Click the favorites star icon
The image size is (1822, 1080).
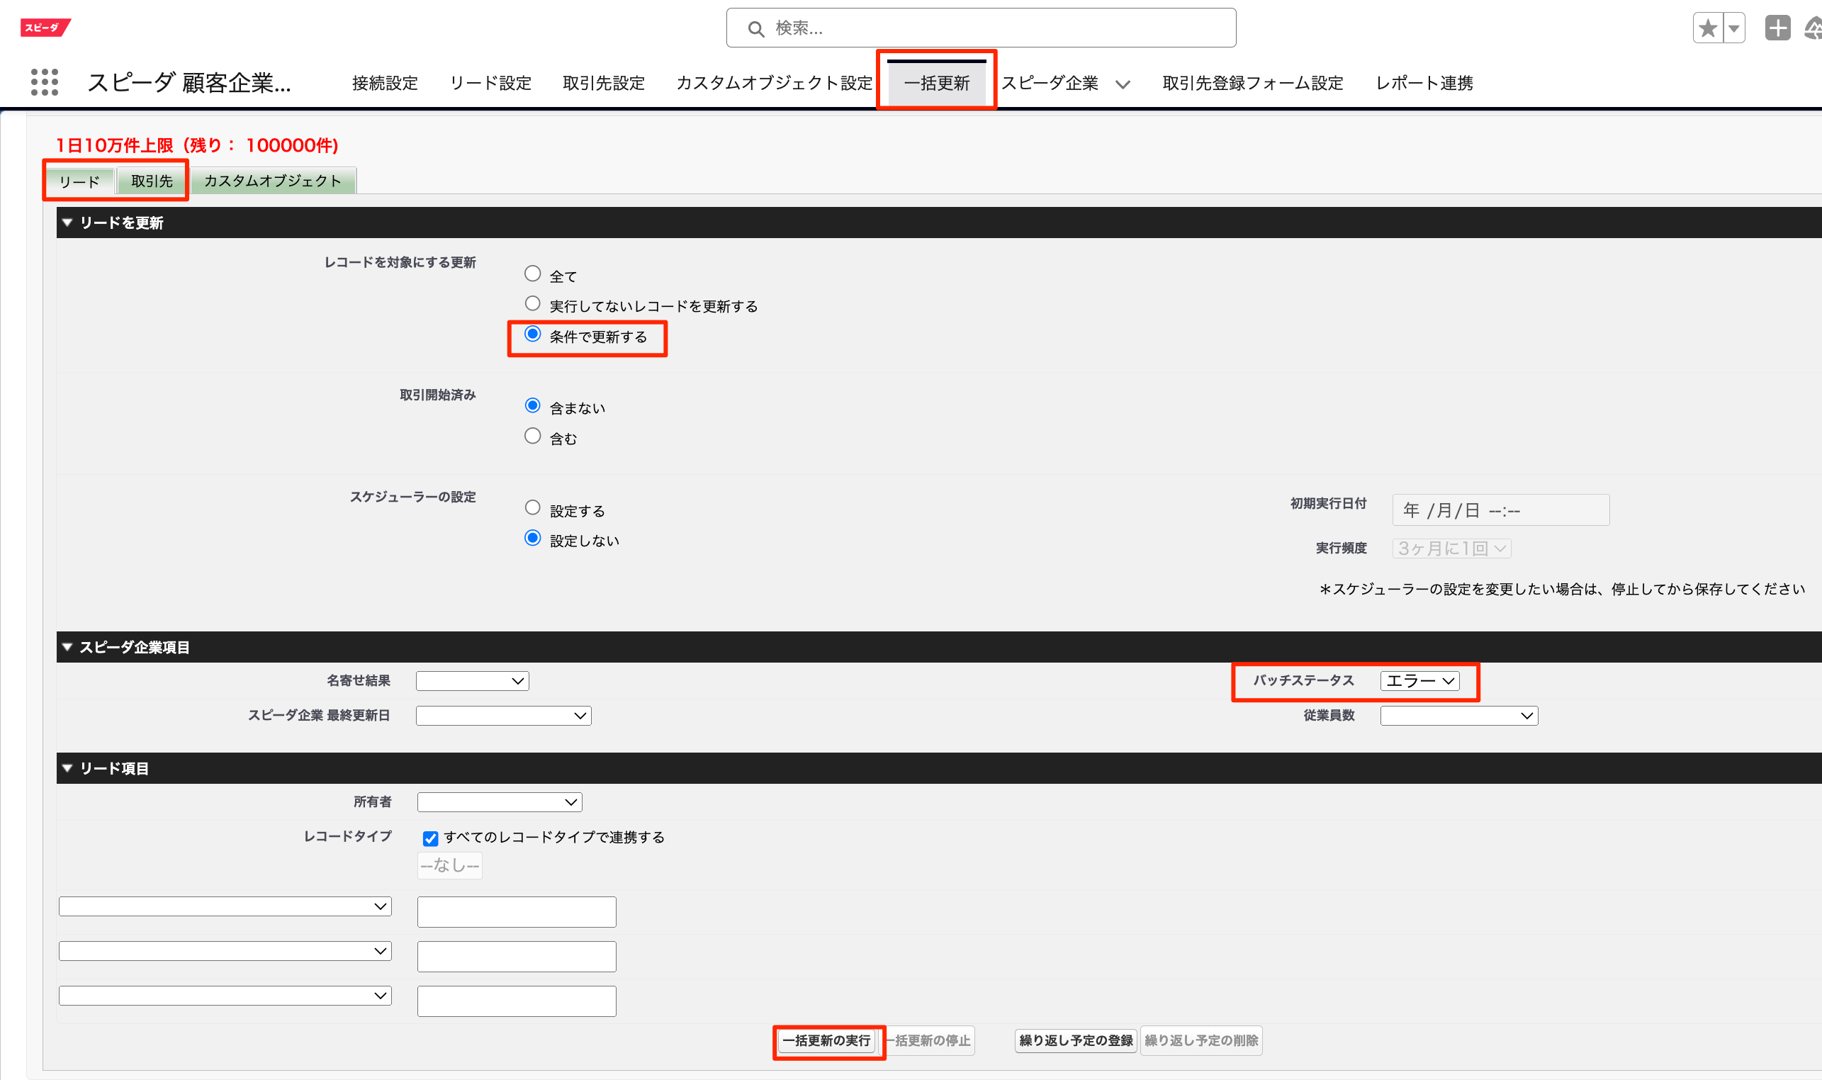pyautogui.click(x=1707, y=28)
